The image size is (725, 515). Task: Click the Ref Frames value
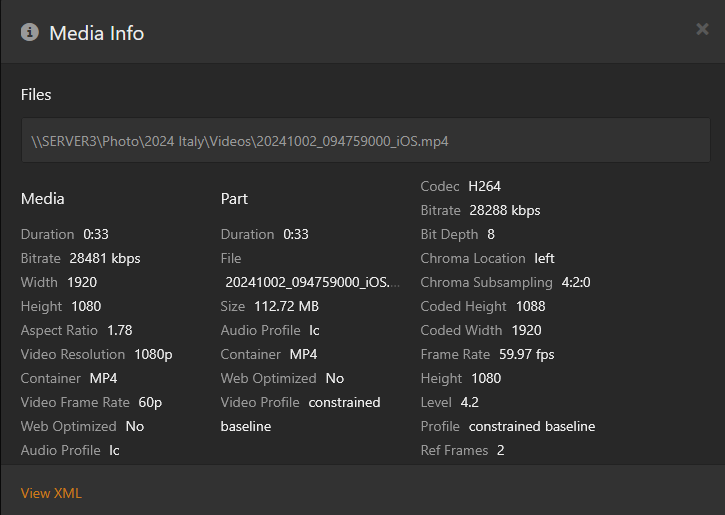coord(500,451)
